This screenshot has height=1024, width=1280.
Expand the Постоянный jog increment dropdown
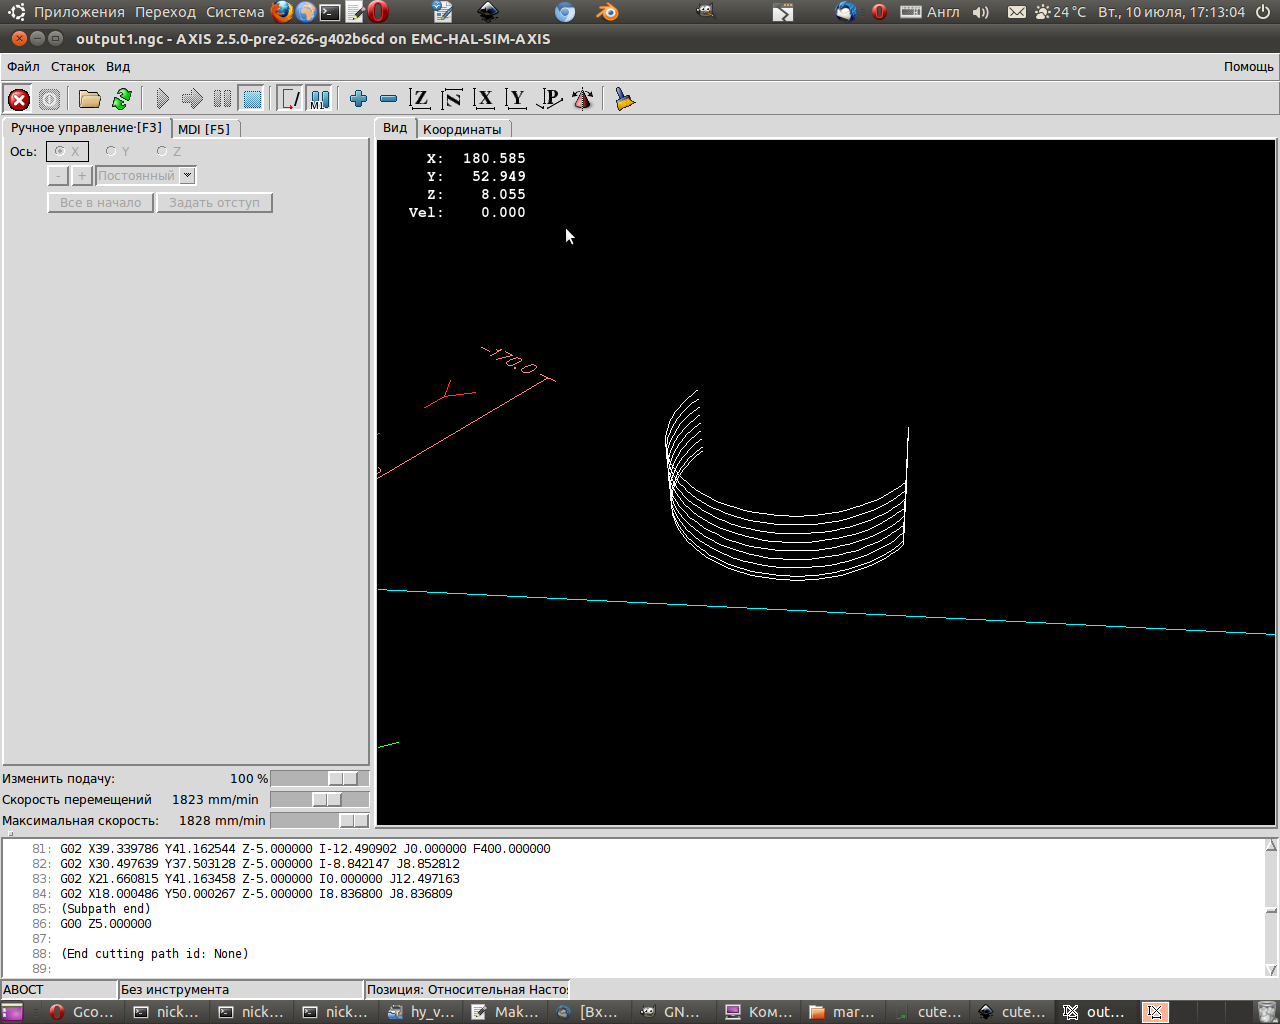pos(187,176)
